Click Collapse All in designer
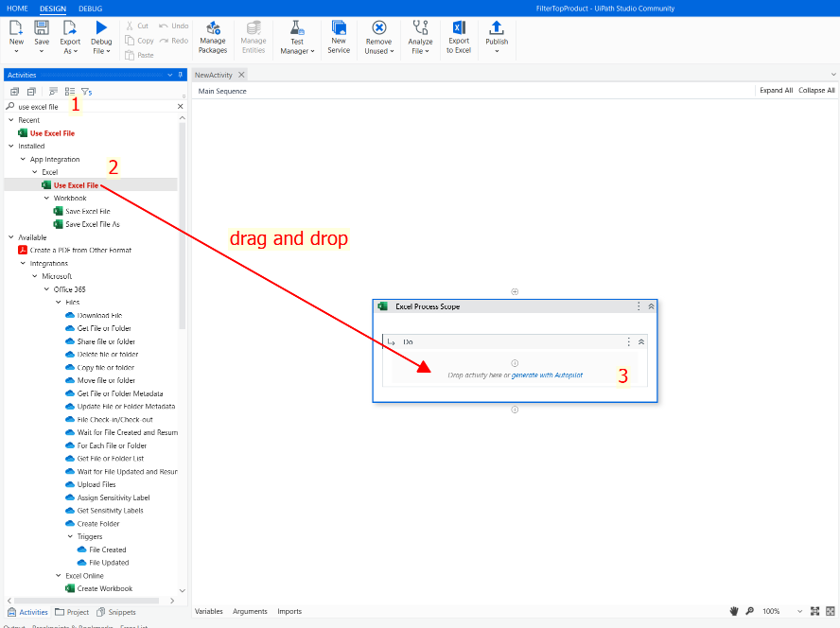 coord(816,91)
